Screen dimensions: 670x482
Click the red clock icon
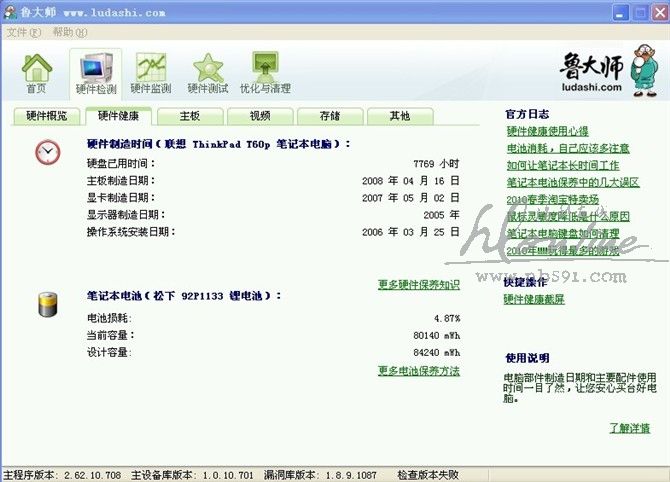tap(47, 152)
